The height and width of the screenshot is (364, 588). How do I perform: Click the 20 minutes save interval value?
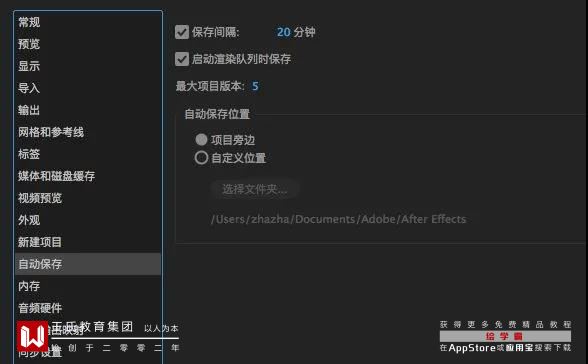point(284,32)
